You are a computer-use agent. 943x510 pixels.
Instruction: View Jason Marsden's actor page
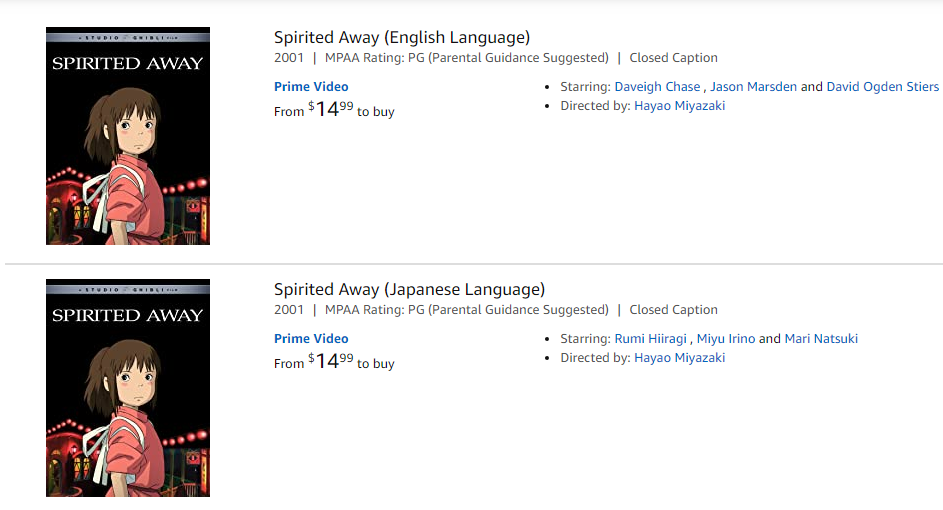[x=754, y=87]
